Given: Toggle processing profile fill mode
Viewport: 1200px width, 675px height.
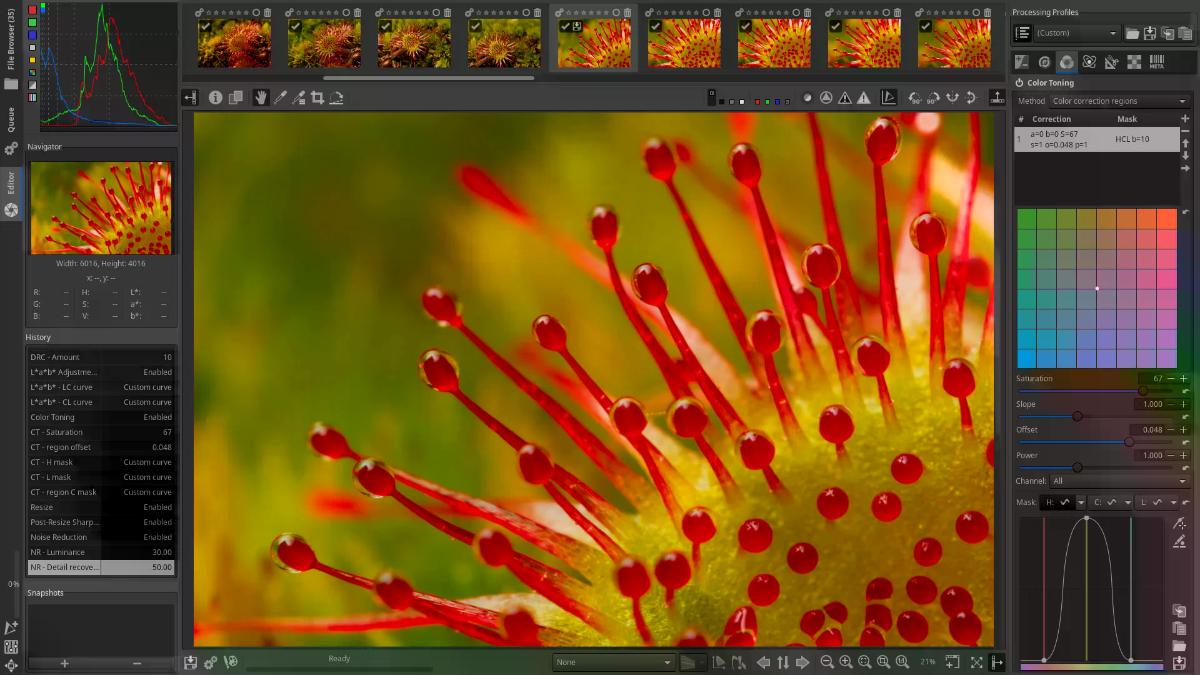Looking at the screenshot, I should pyautogui.click(x=1022, y=33).
